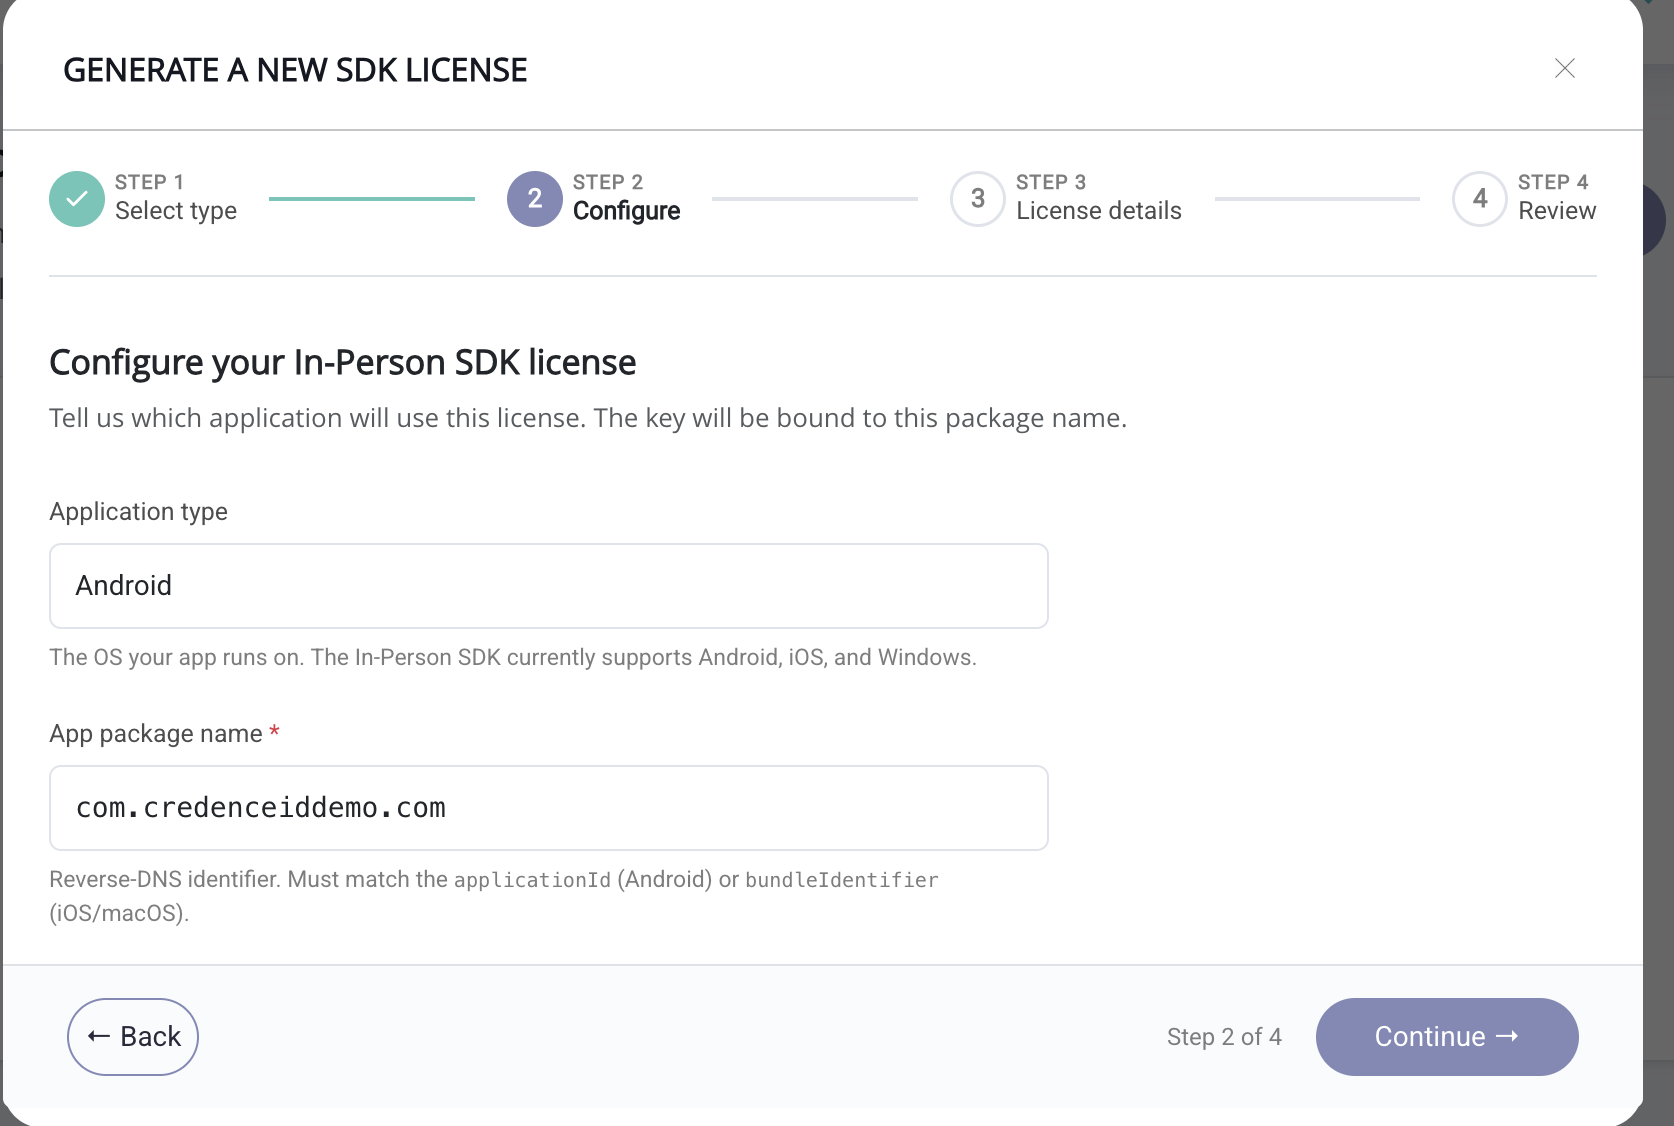Click the Step 3 number circle
The height and width of the screenshot is (1126, 1674).
pos(978,199)
